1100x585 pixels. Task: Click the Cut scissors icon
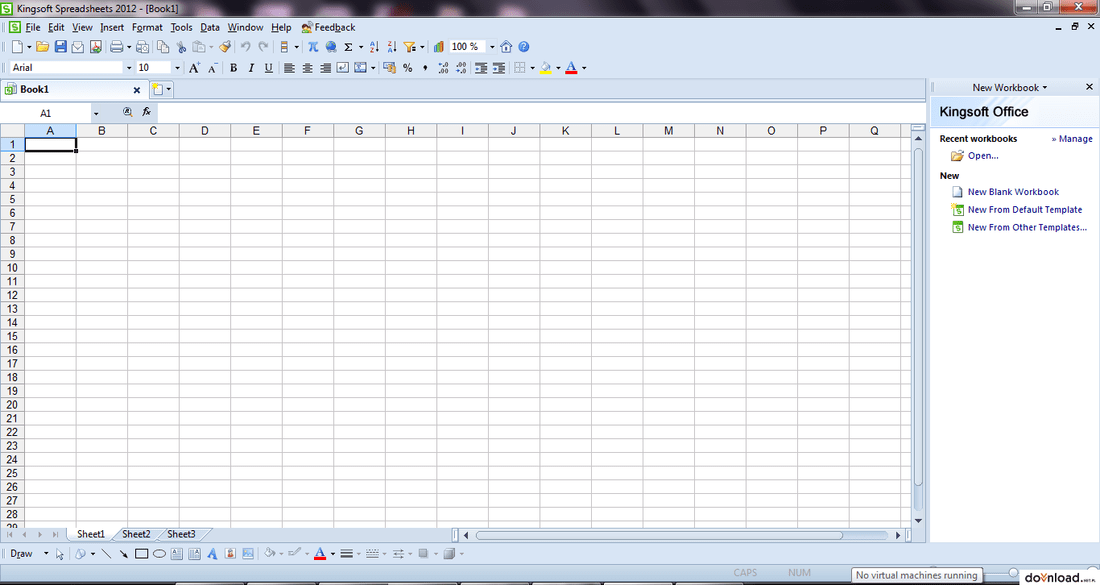(181, 47)
